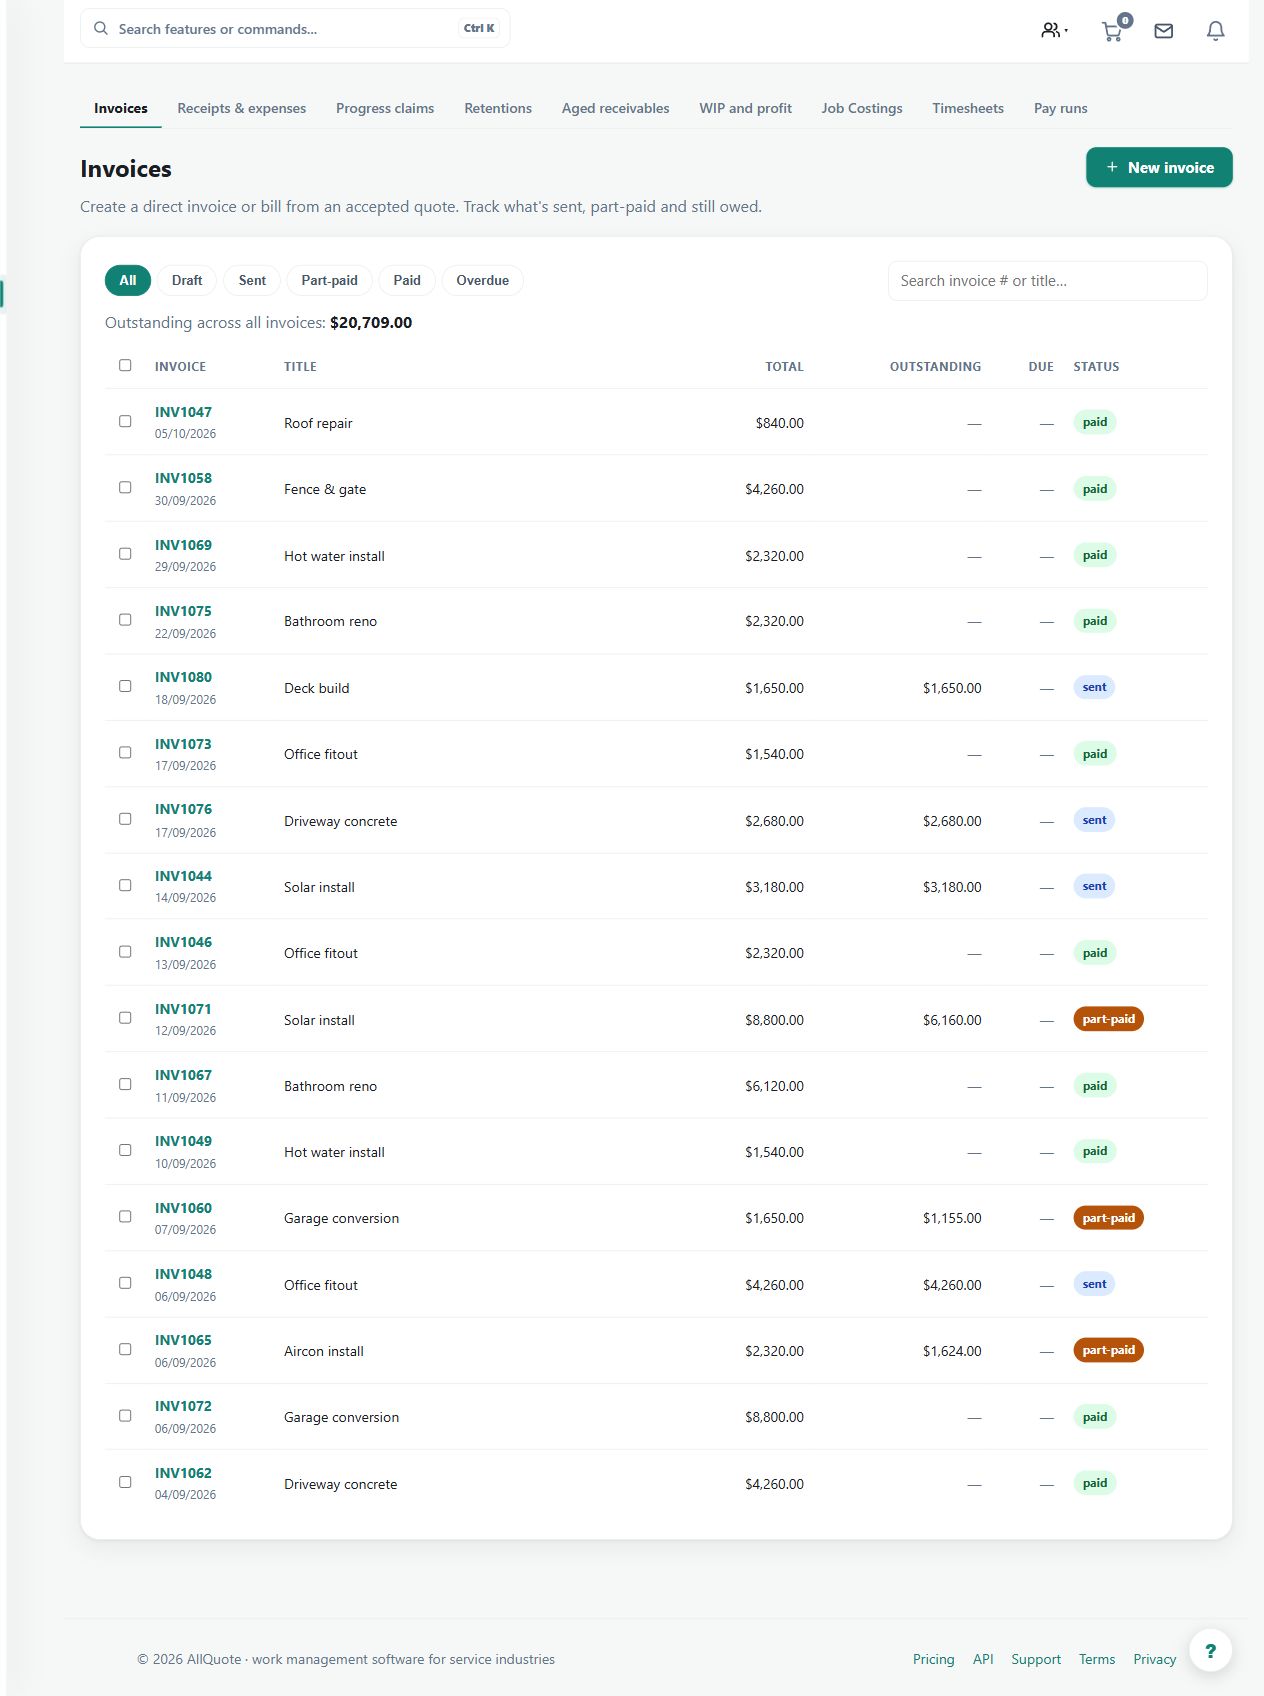Open invoice INV1072
Viewport: 1264px width, 1696px height.
[183, 1406]
